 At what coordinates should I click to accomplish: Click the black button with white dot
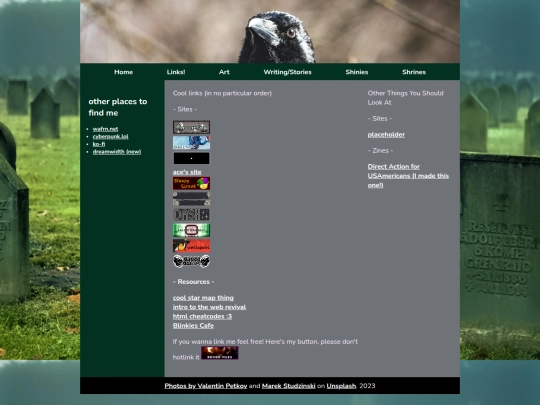[x=191, y=158]
